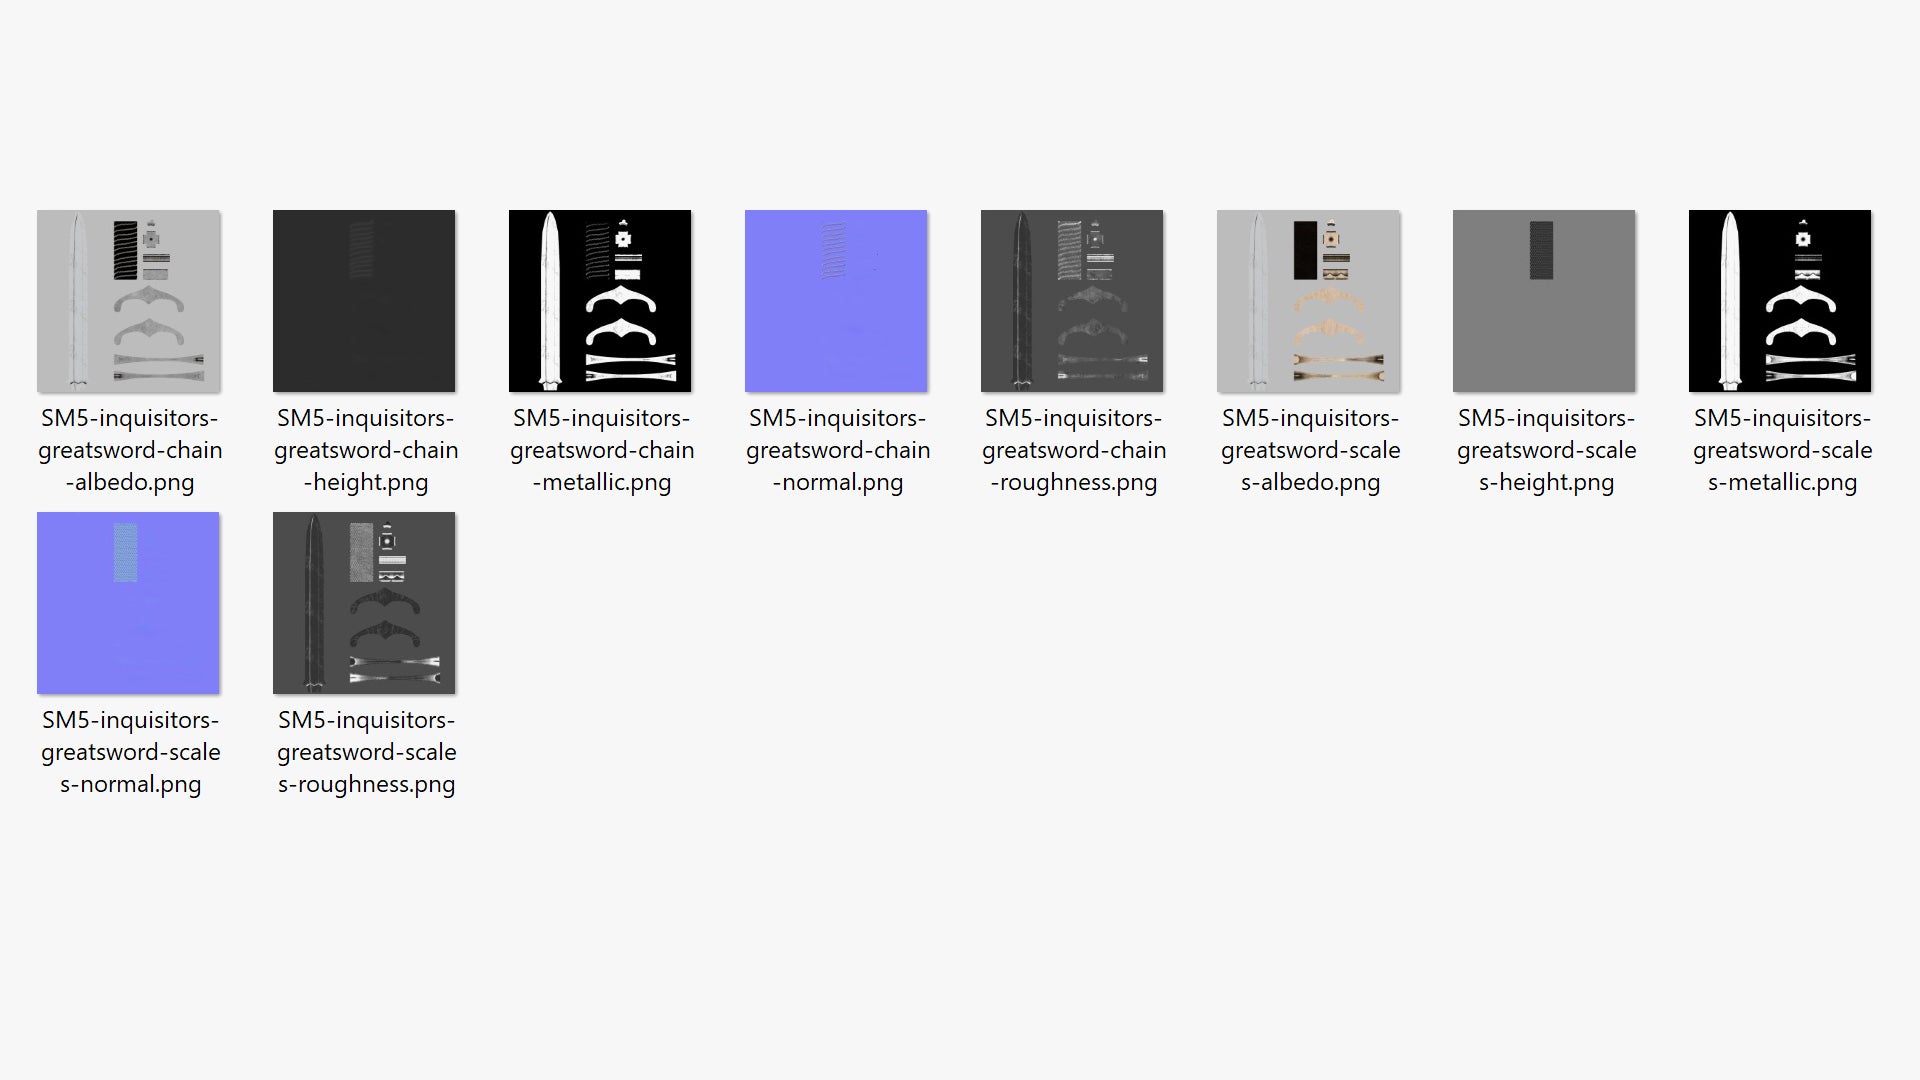
Task: Click the greatsword-chain-albedo.png filename label
Action: (x=130, y=450)
